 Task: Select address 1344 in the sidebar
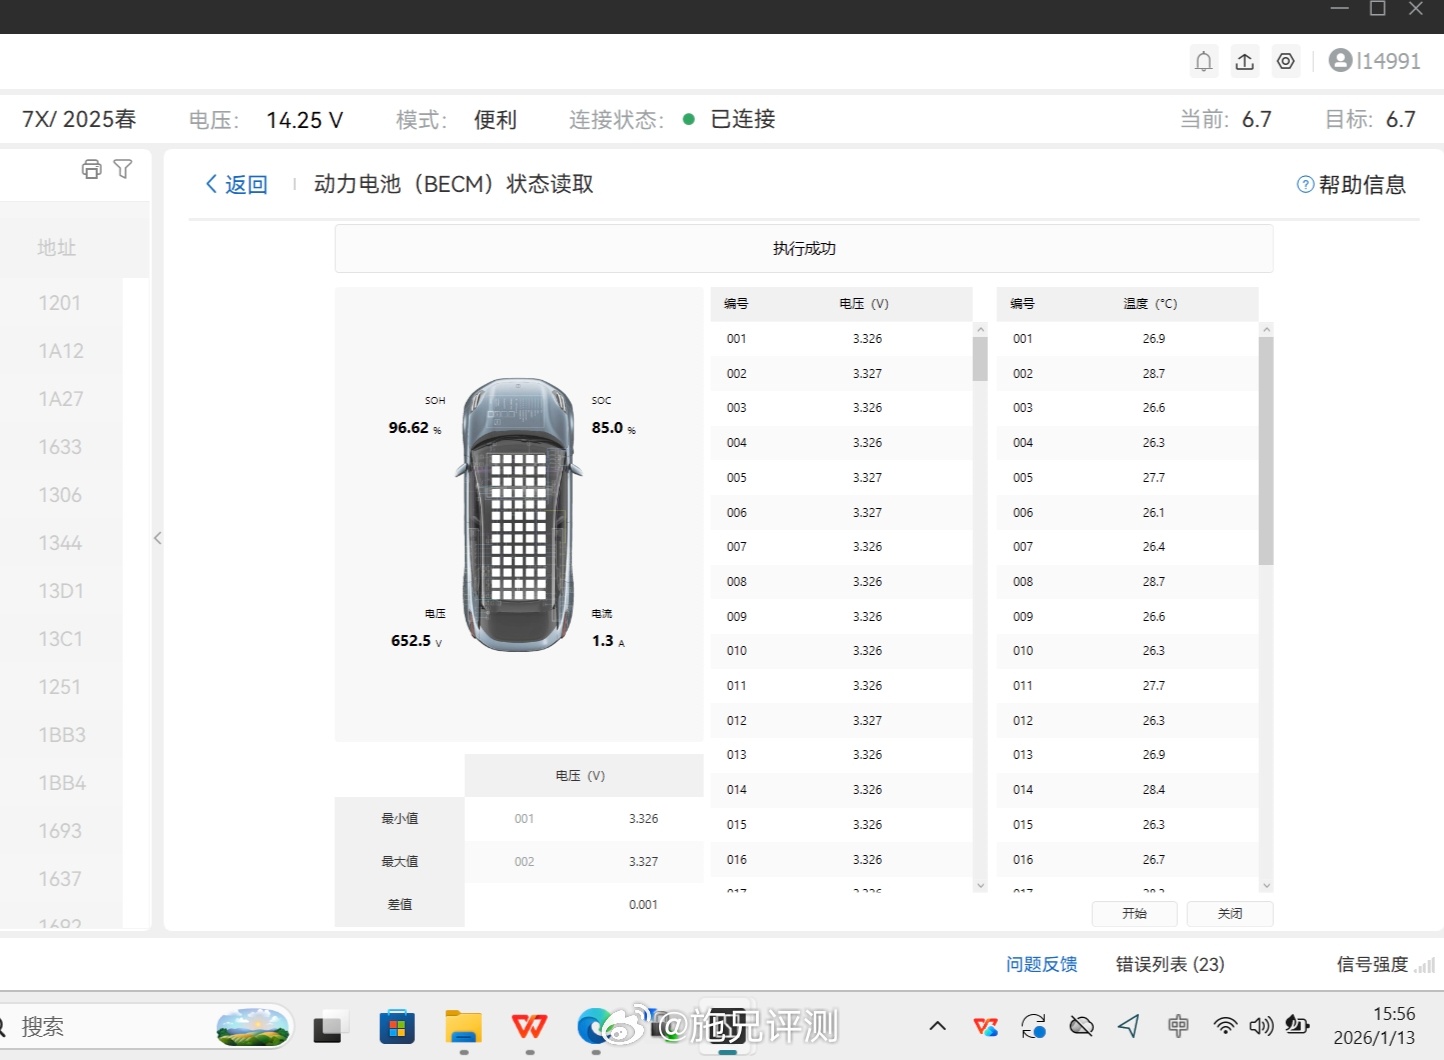(60, 542)
